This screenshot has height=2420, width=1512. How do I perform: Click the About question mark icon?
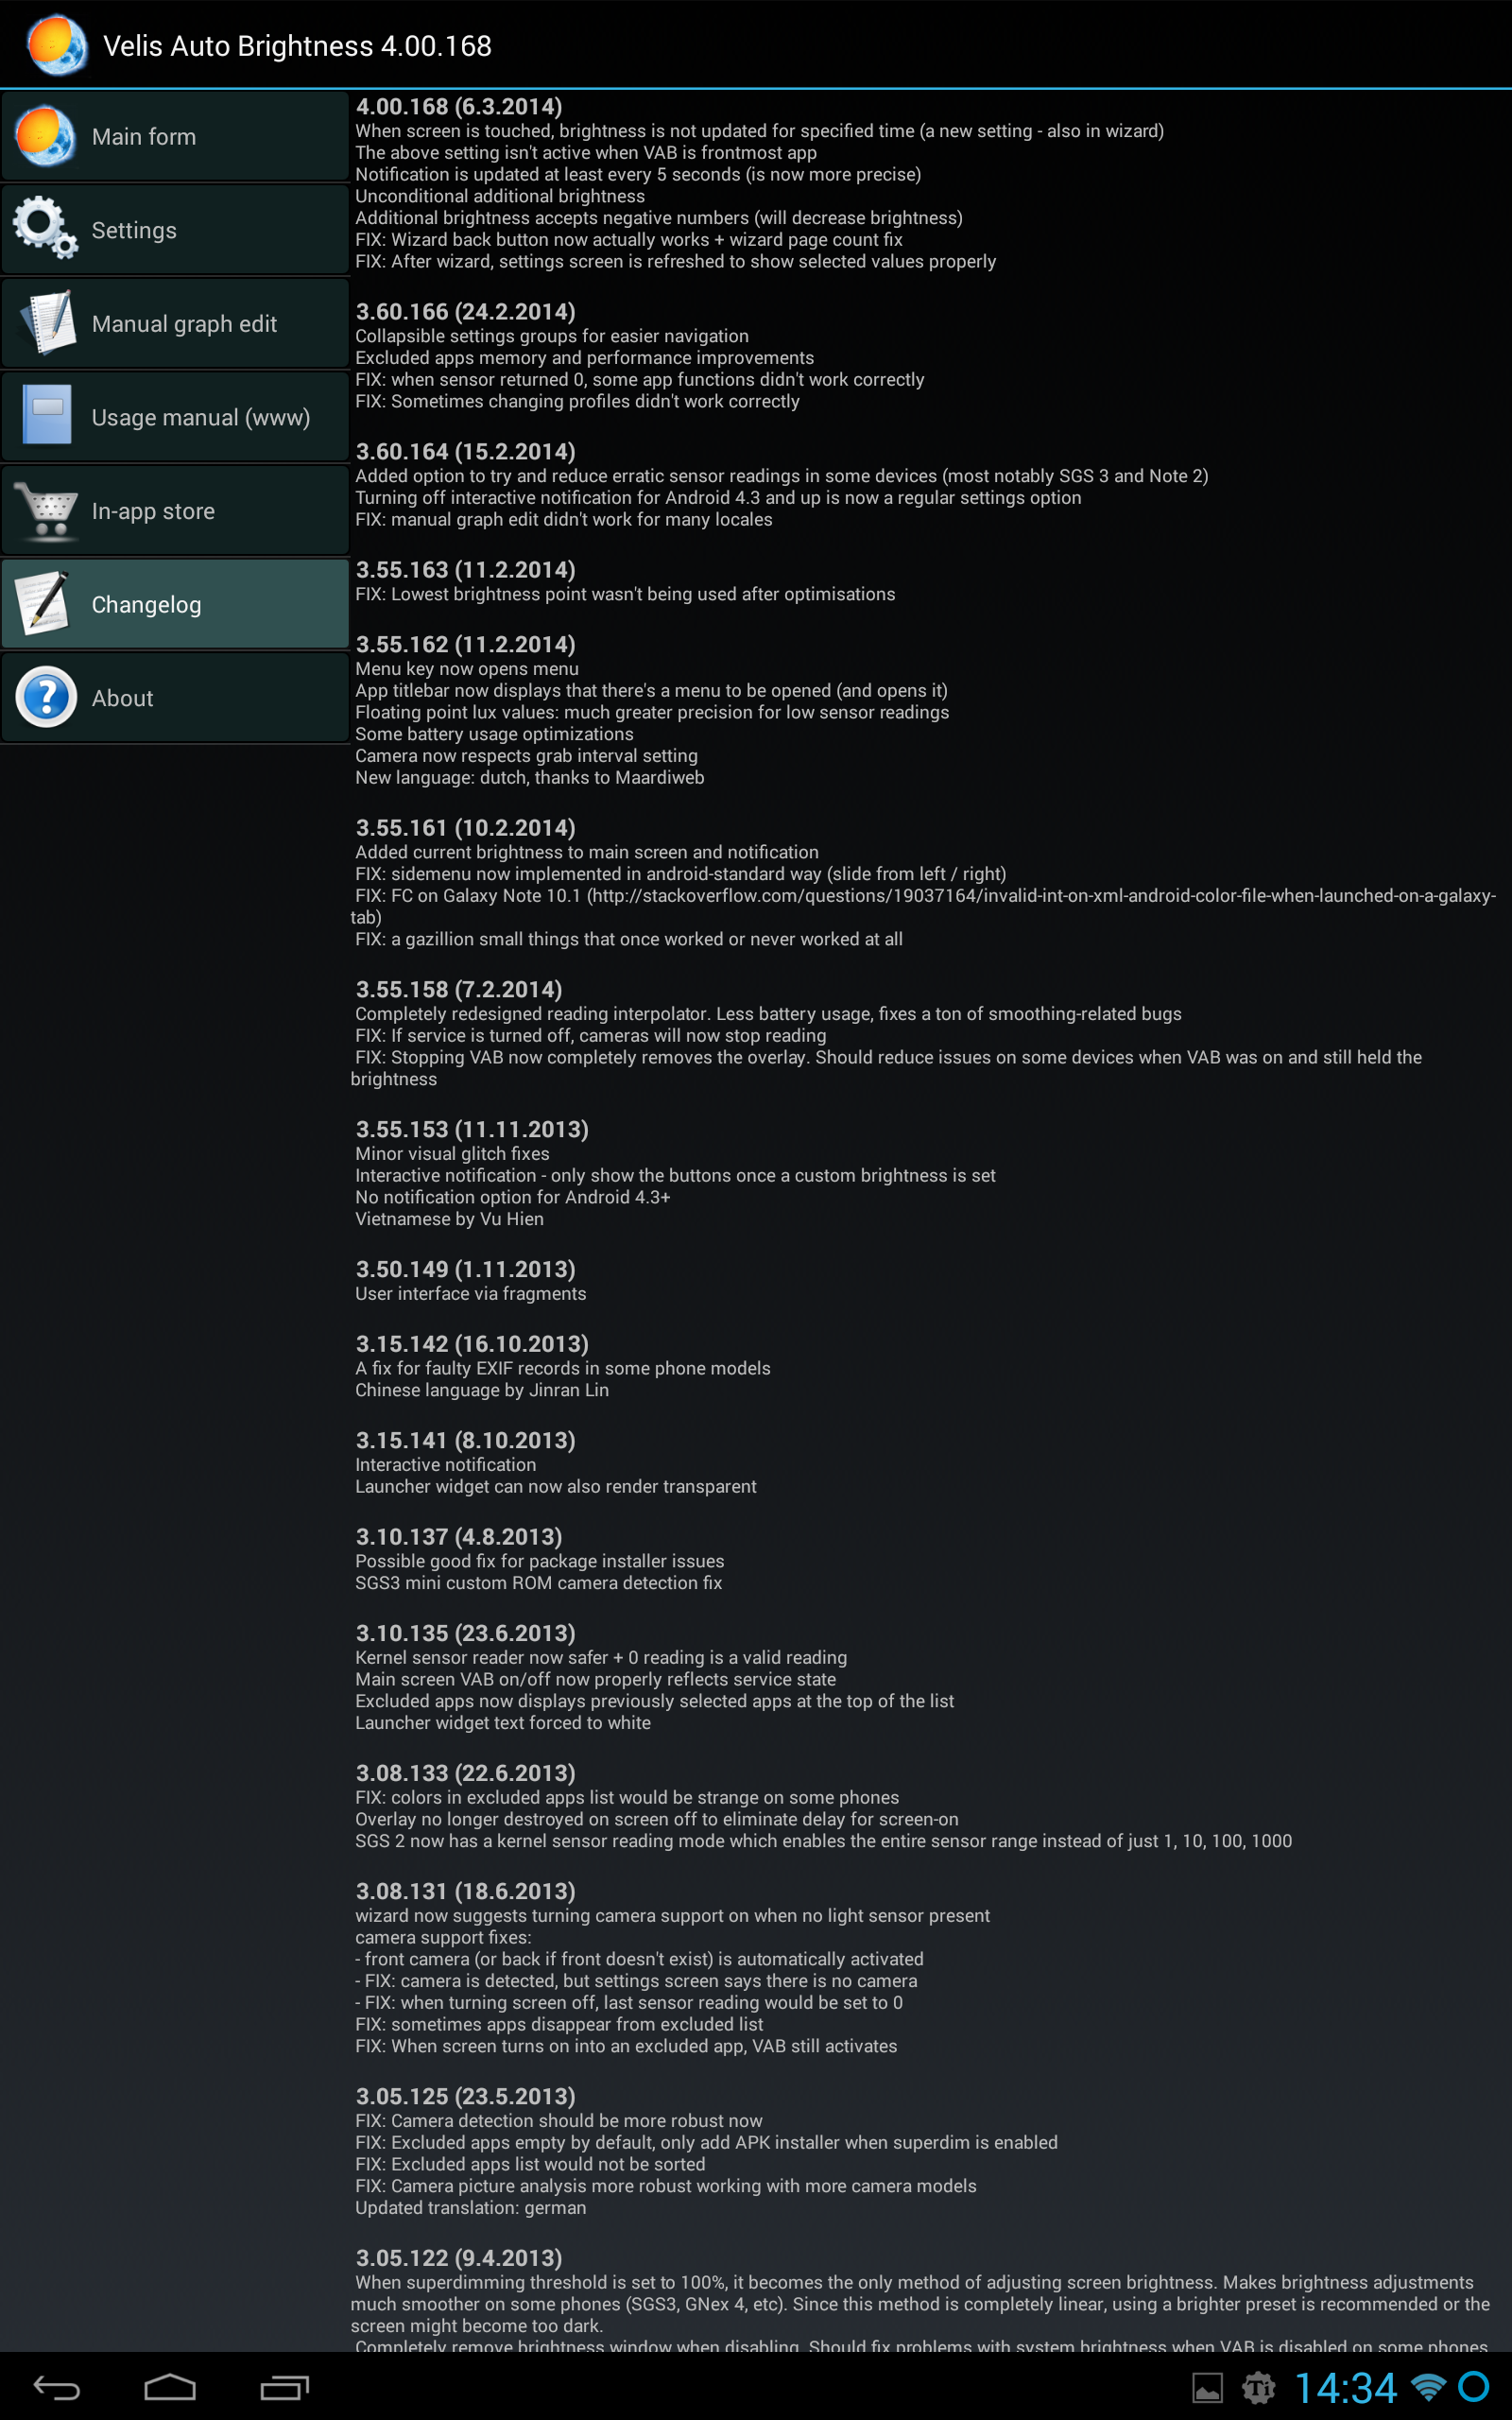pyautogui.click(x=46, y=697)
